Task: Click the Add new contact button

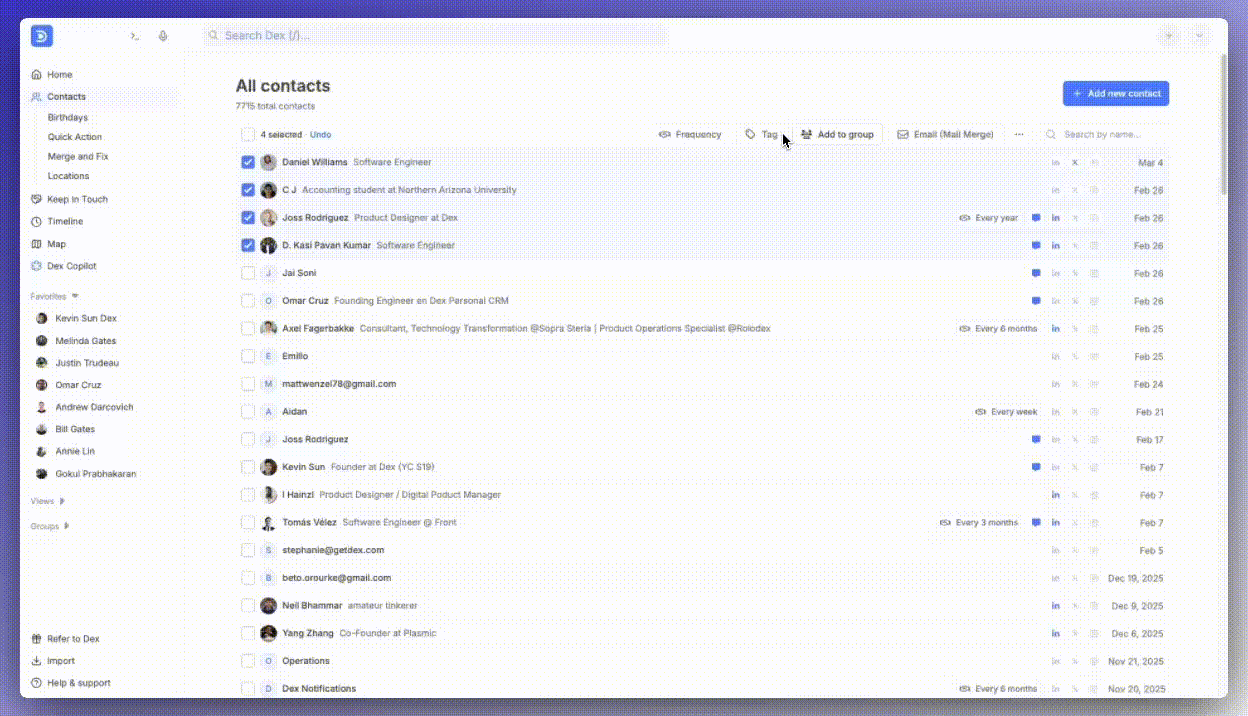Action: 1115,92
